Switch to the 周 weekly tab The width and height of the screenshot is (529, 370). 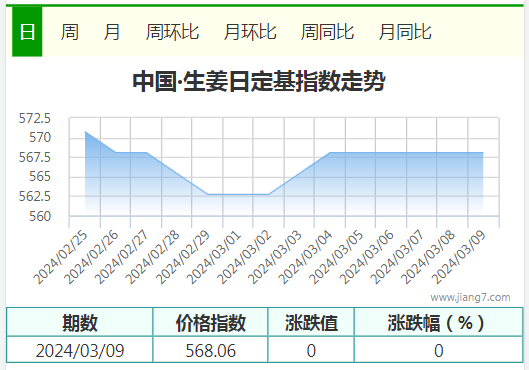pos(70,32)
